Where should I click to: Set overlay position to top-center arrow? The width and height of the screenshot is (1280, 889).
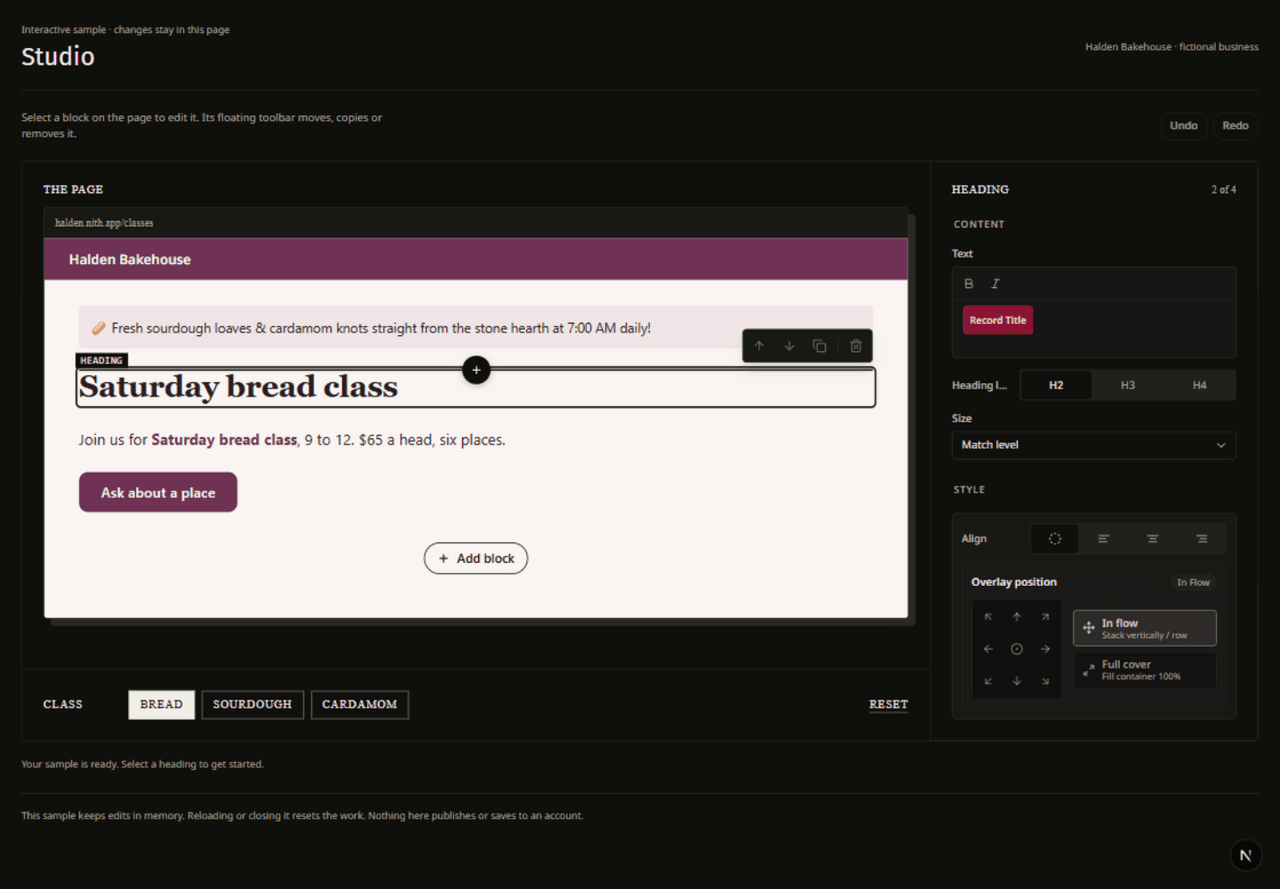pyautogui.click(x=1017, y=617)
